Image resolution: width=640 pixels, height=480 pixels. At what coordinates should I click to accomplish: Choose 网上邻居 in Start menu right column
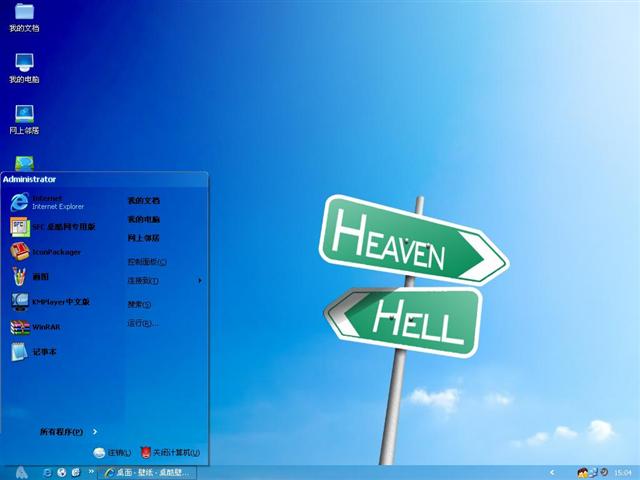144,238
